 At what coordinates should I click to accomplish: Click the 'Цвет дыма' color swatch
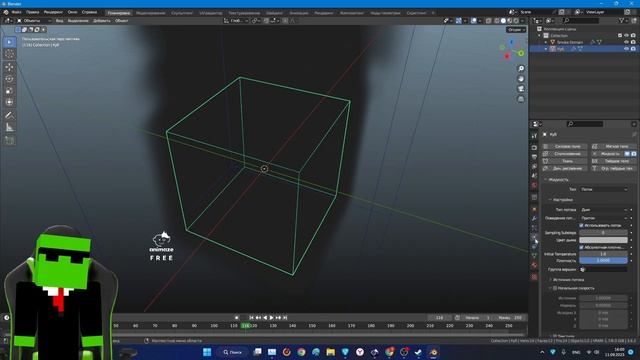click(603, 240)
